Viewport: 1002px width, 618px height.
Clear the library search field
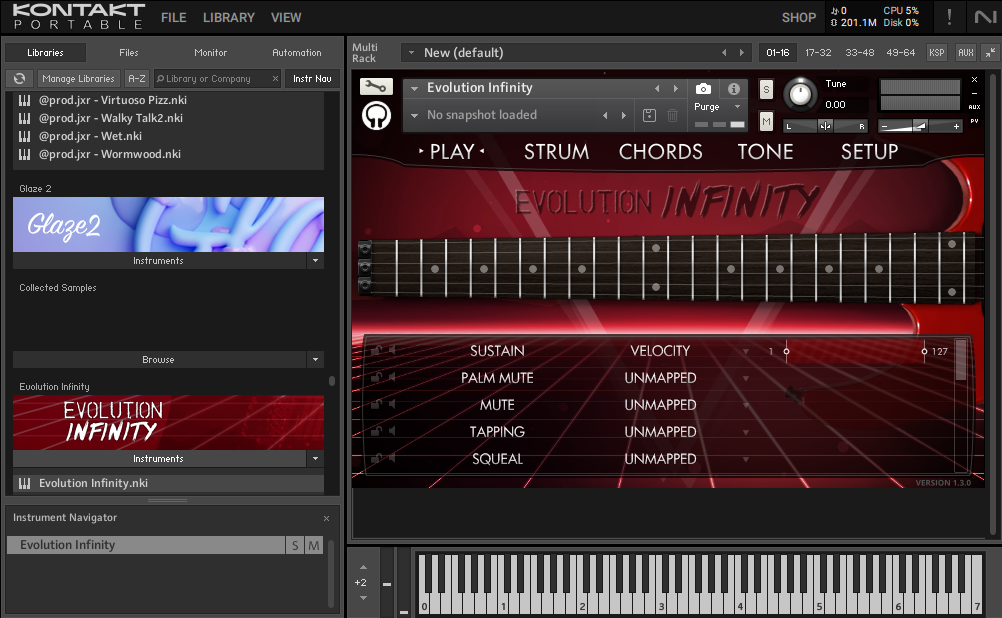pyautogui.click(x=275, y=79)
